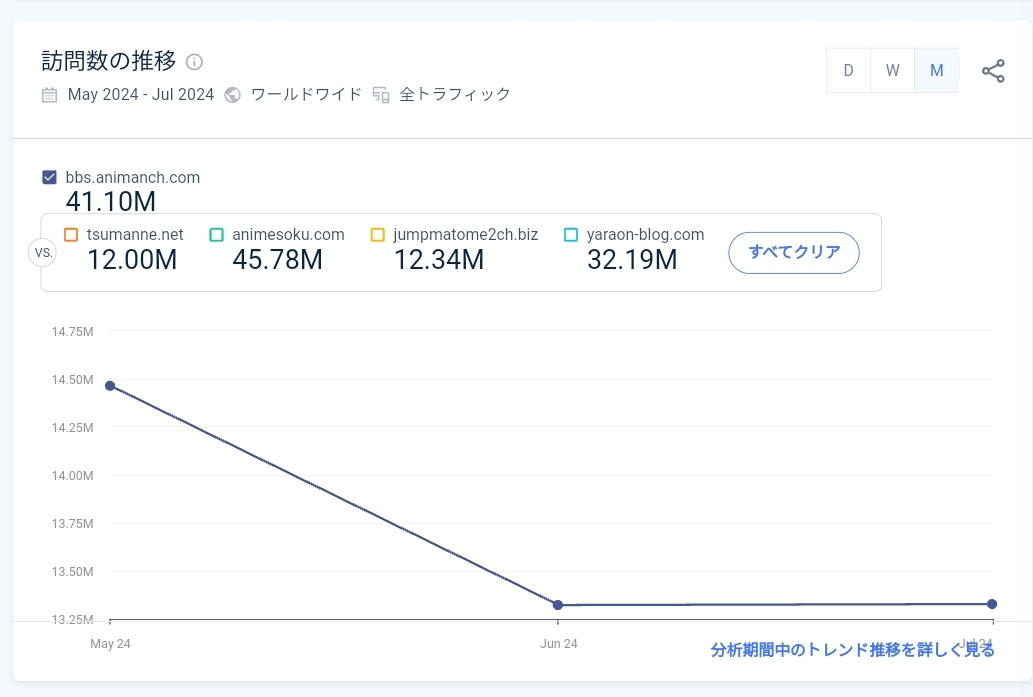This screenshot has width=1033, height=697.
Task: Switch to daily D view
Action: (848, 71)
